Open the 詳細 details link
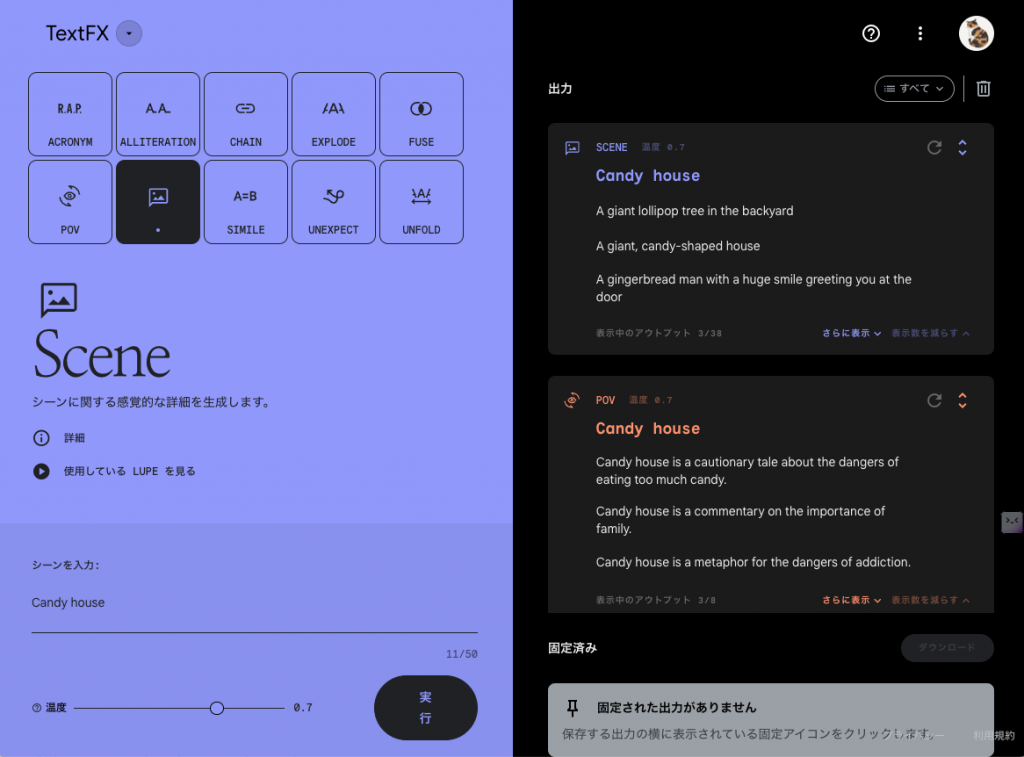The image size is (1024, 757). [72, 438]
